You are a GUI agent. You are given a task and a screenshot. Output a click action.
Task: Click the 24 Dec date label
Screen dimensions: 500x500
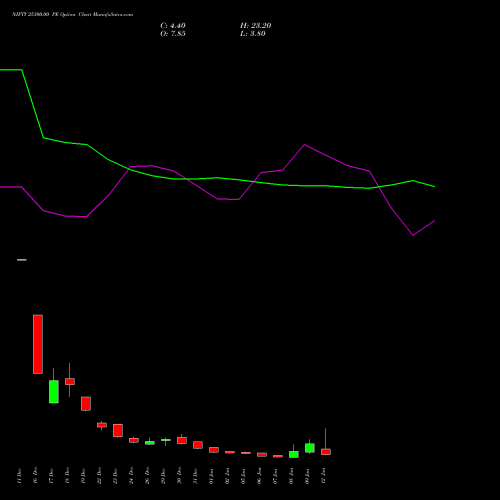click(131, 476)
